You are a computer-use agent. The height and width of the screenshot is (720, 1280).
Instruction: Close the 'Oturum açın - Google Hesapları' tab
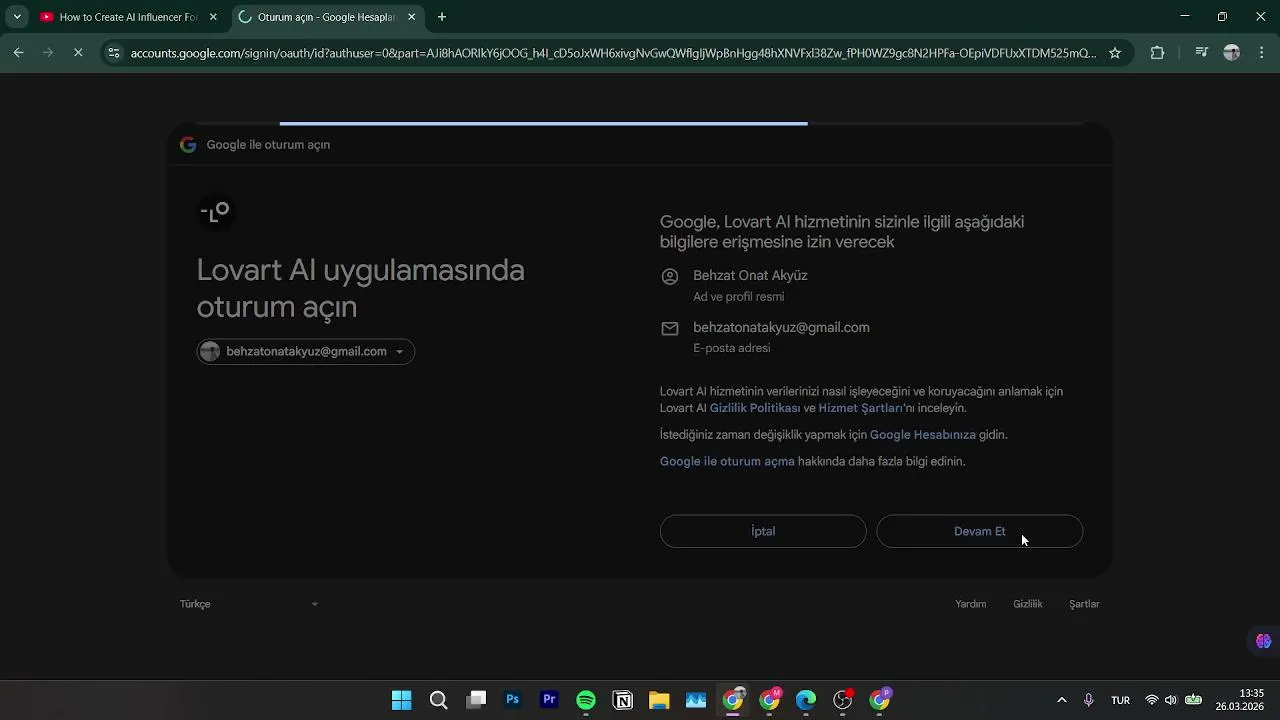coord(411,17)
